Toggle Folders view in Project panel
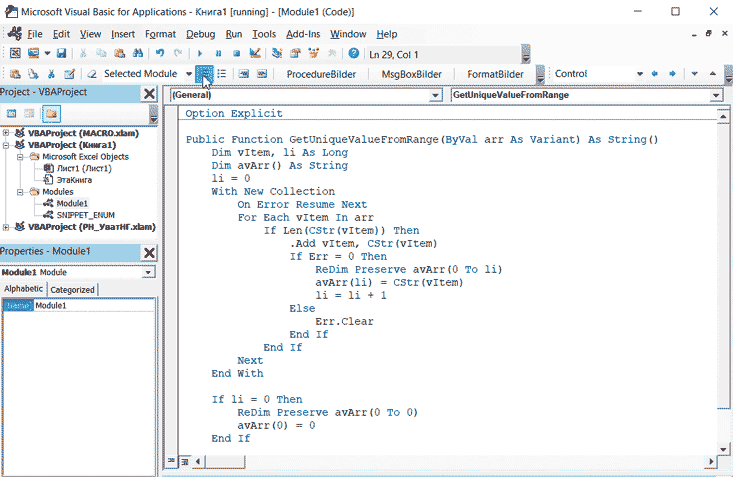 click(51, 113)
